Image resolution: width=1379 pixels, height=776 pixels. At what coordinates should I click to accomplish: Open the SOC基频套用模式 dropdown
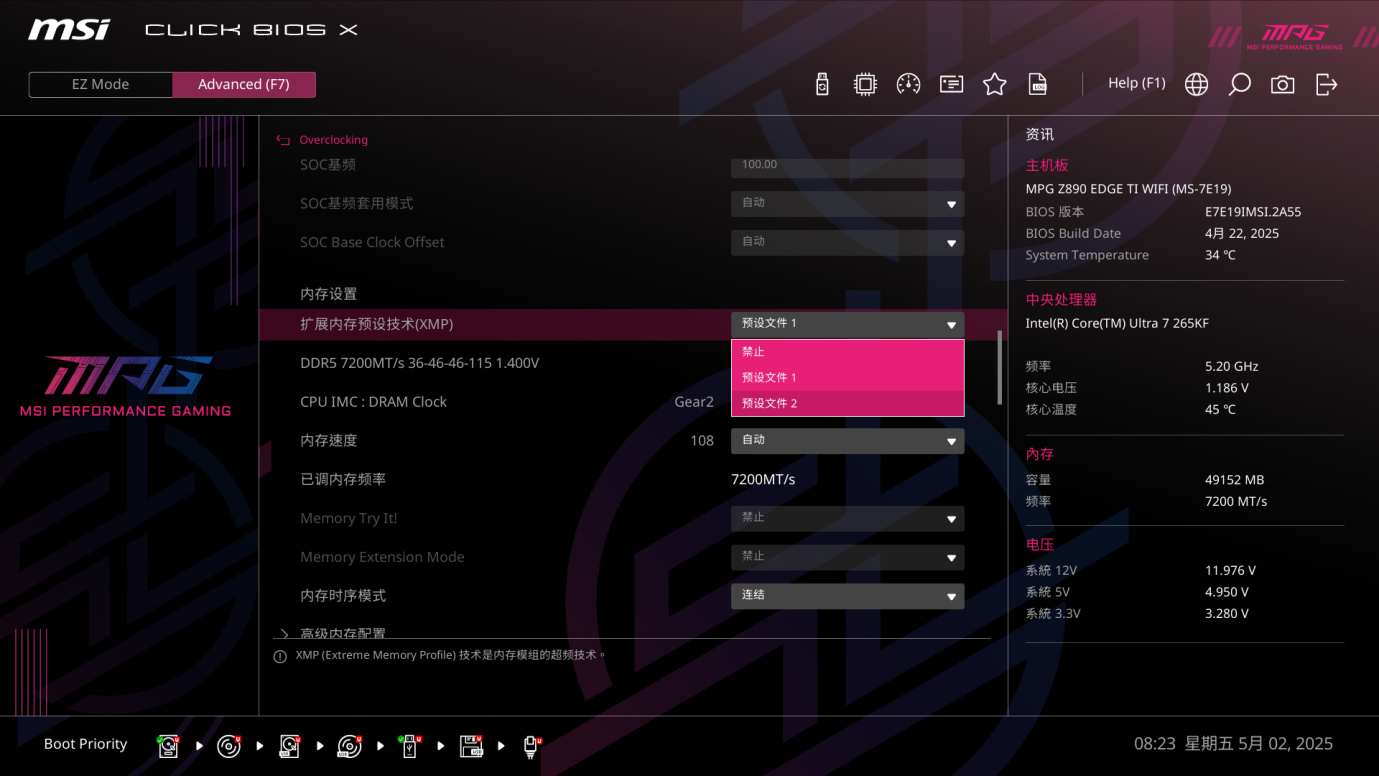[x=848, y=203]
